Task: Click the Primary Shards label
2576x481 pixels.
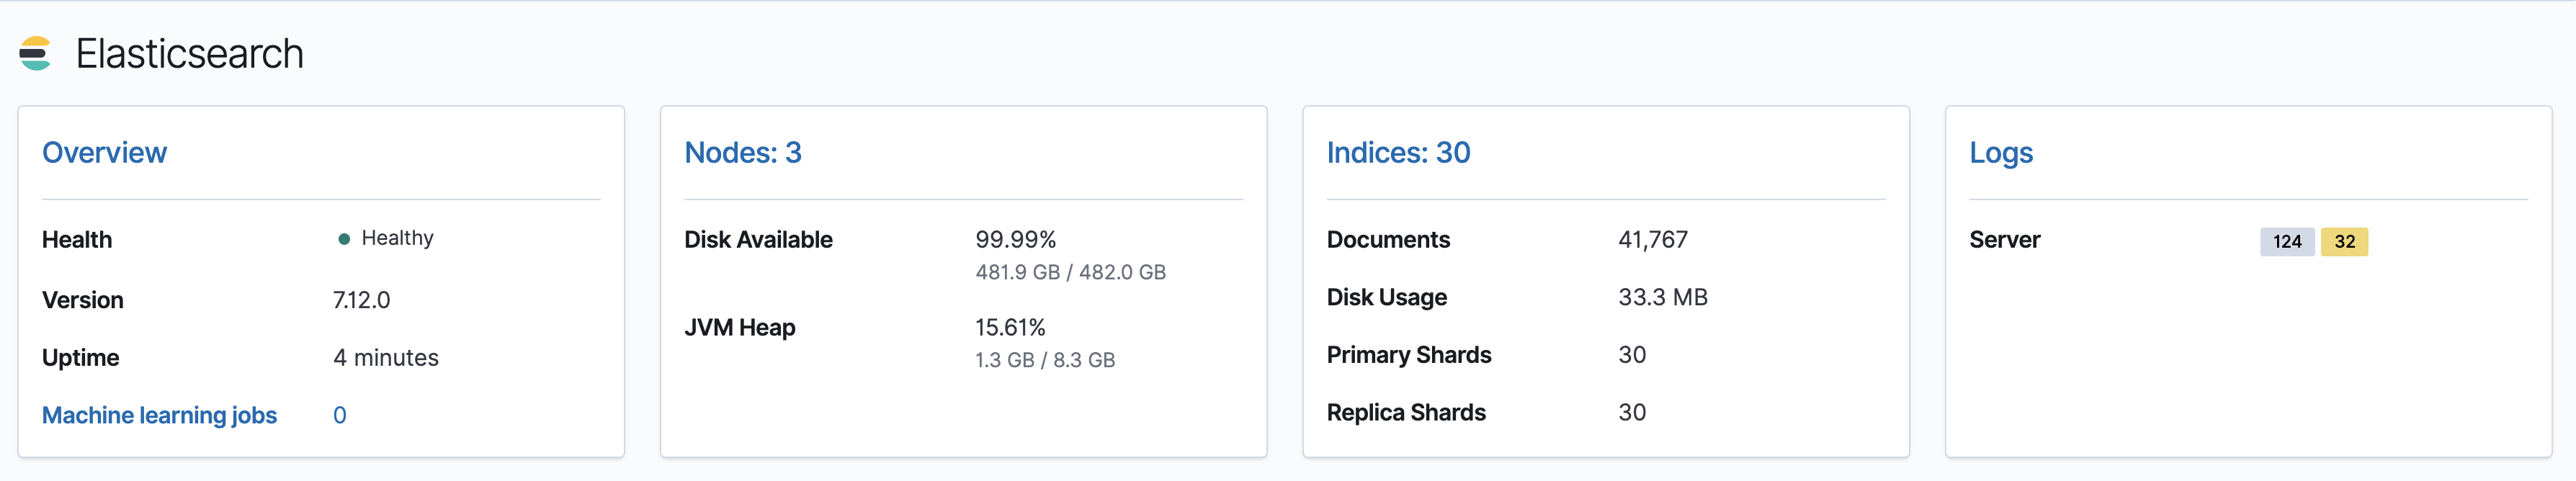Action: point(1408,355)
